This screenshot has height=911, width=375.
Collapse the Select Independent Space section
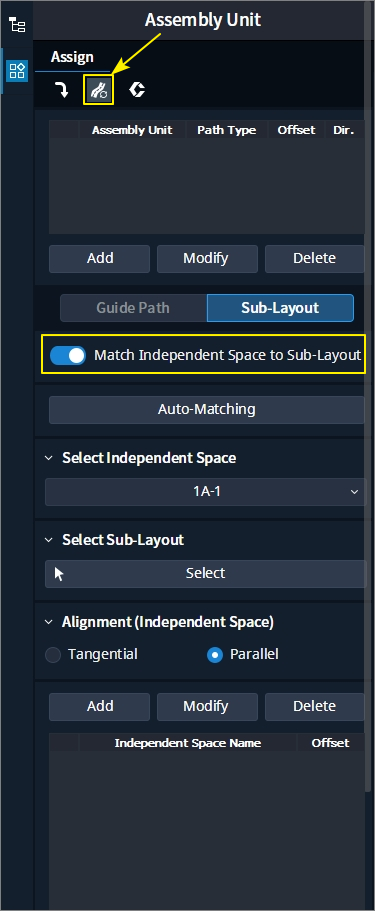pyautogui.click(x=49, y=458)
